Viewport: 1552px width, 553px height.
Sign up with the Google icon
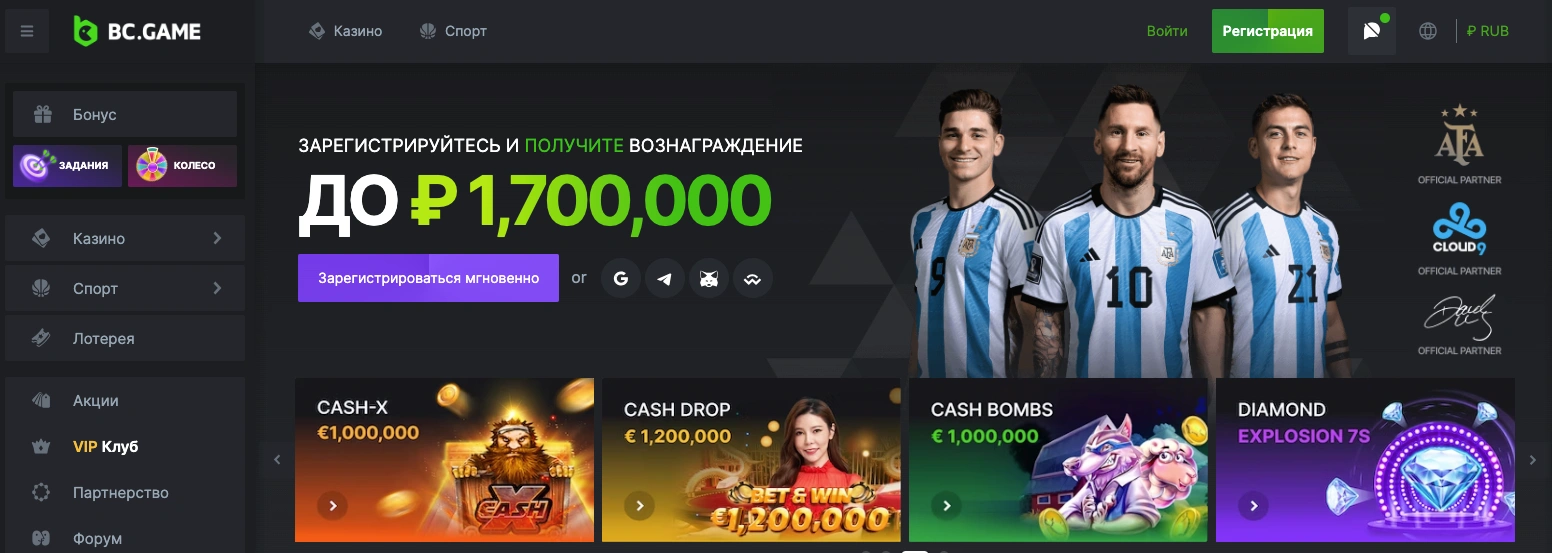[620, 278]
